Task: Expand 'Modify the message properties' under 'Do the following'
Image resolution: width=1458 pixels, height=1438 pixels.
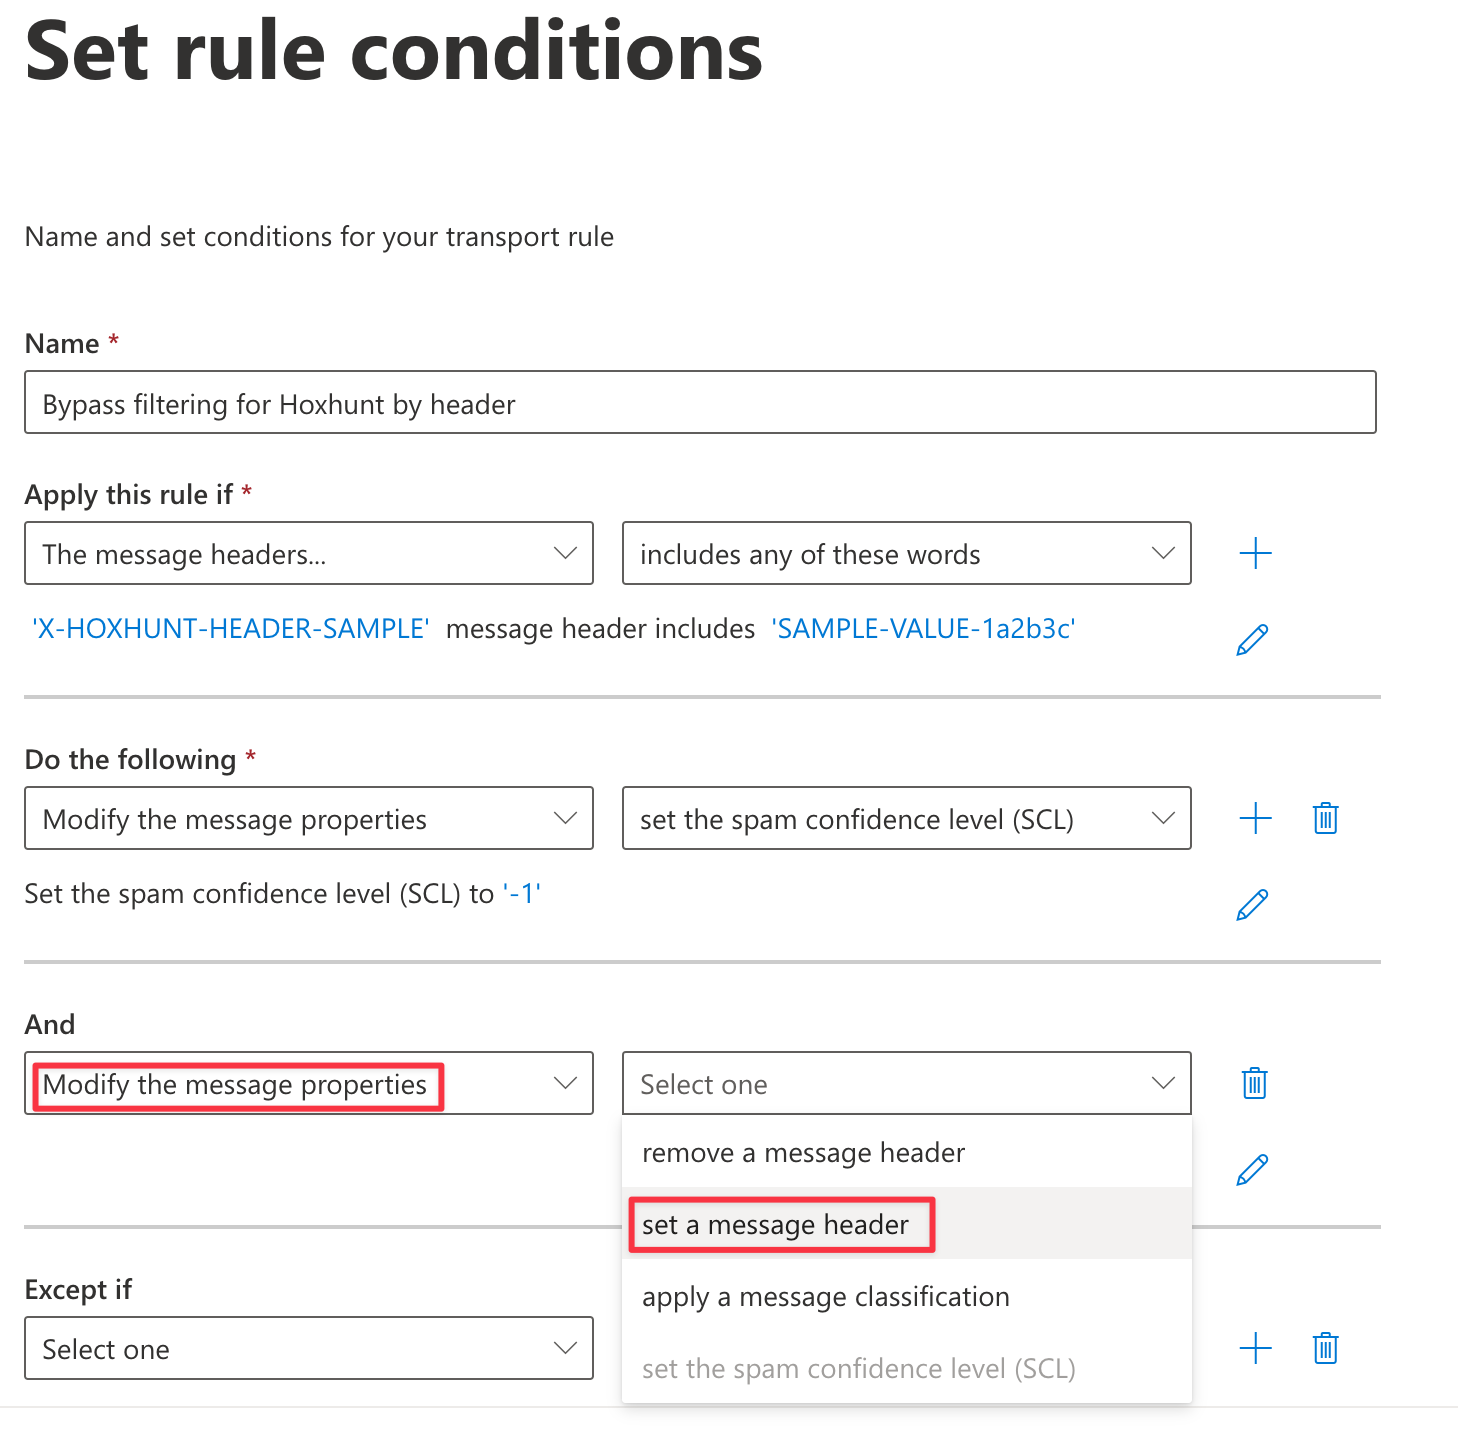Action: tap(309, 818)
